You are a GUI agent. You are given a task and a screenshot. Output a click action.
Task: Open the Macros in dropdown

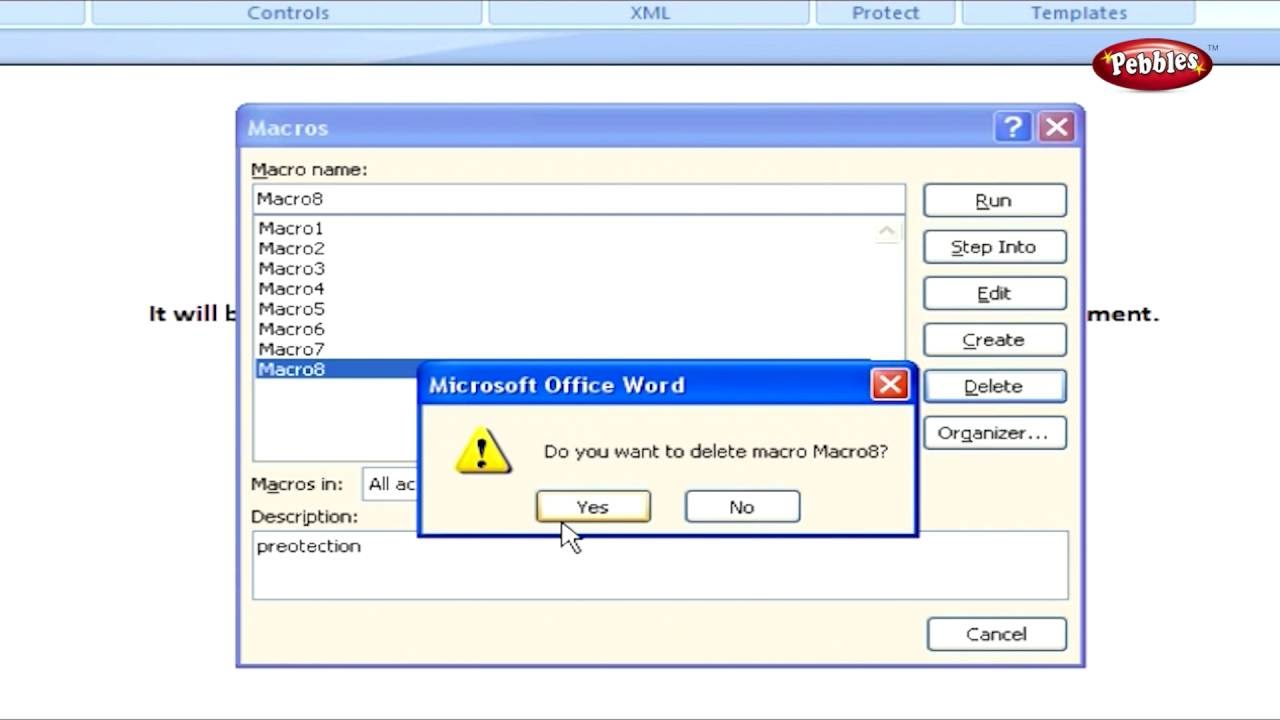click(x=391, y=484)
